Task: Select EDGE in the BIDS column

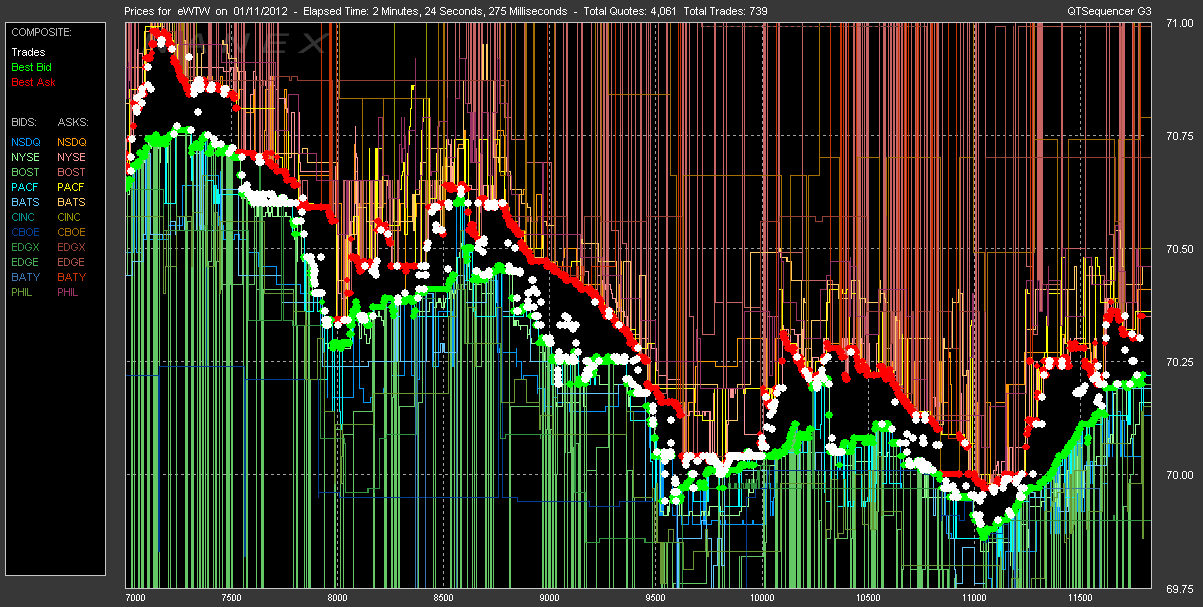Action: (x=26, y=262)
